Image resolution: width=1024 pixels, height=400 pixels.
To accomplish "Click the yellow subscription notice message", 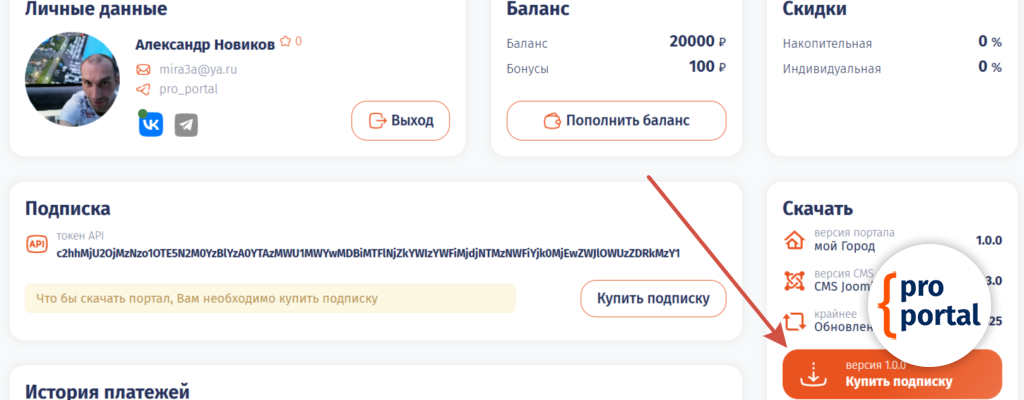I will 270,298.
